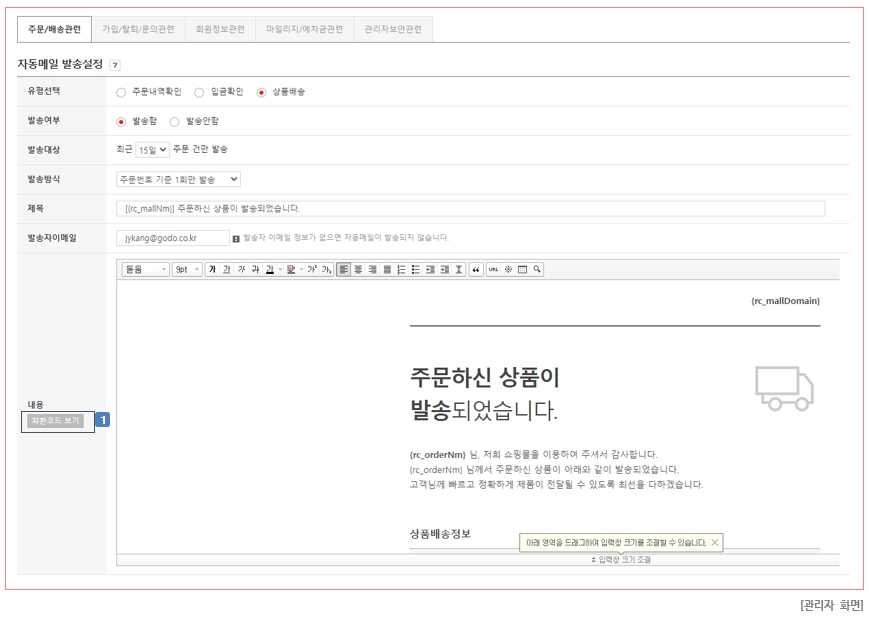869x620 pixels.
Task: Open the 마일리지/예치금관련 tab
Action: pyautogui.click(x=304, y=29)
